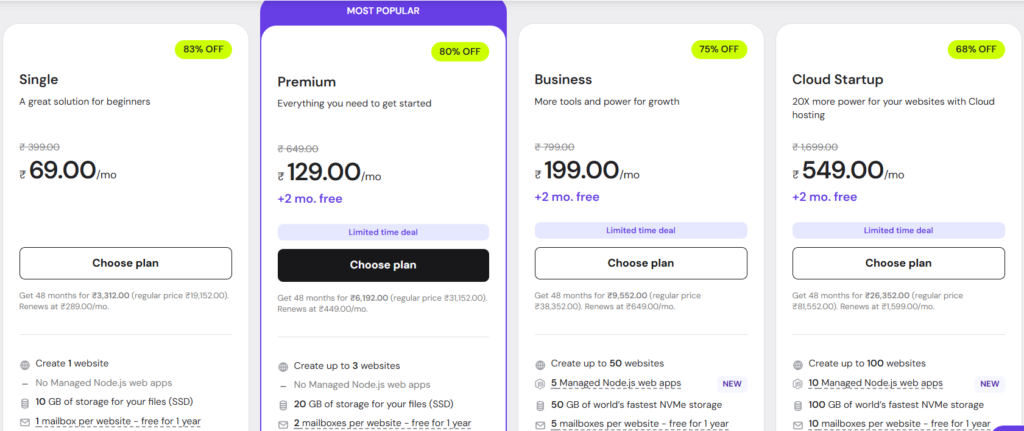Choose the Cloud Startup plan

pyautogui.click(x=898, y=263)
